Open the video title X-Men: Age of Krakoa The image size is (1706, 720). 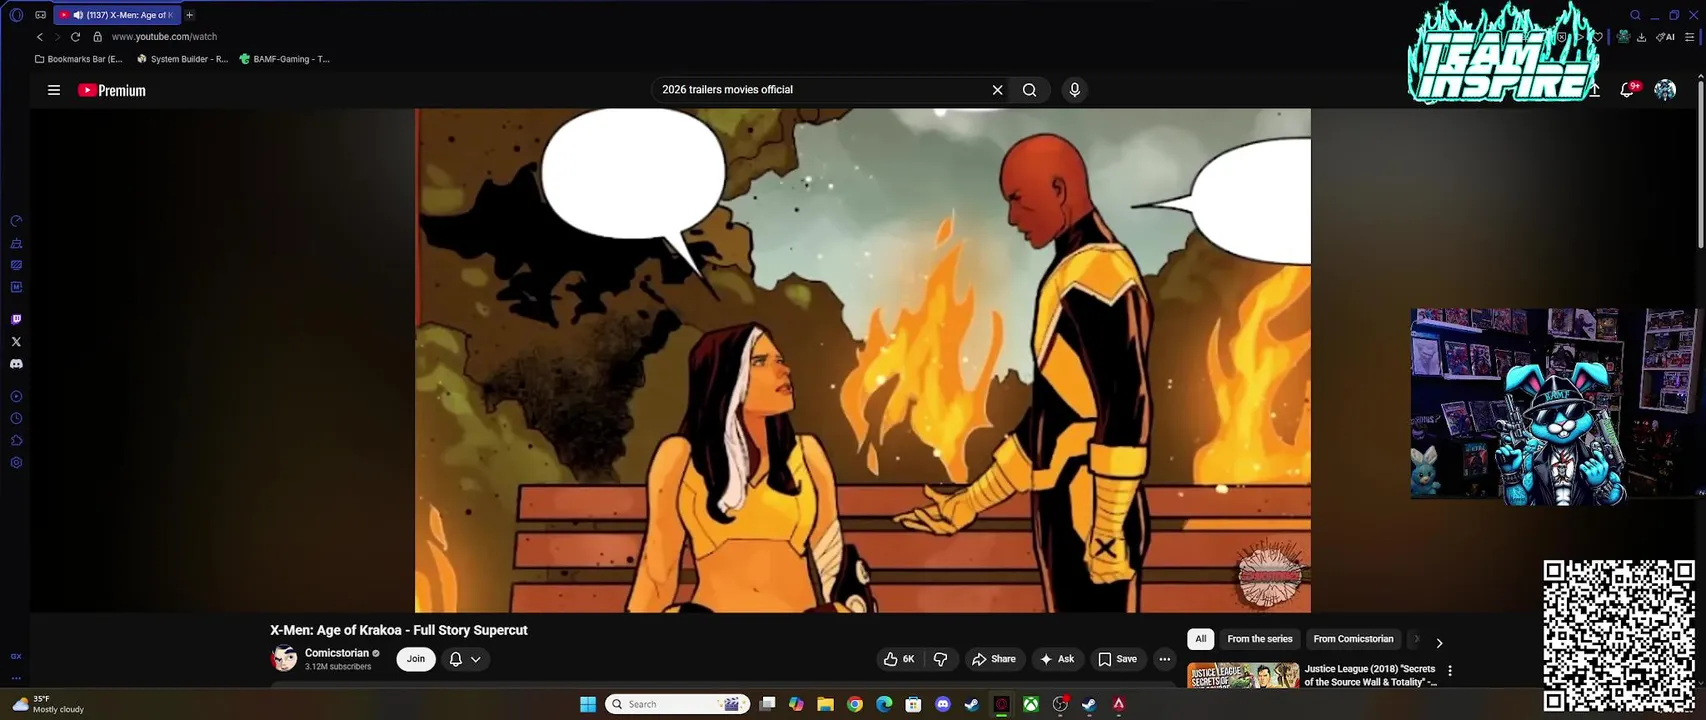398,630
